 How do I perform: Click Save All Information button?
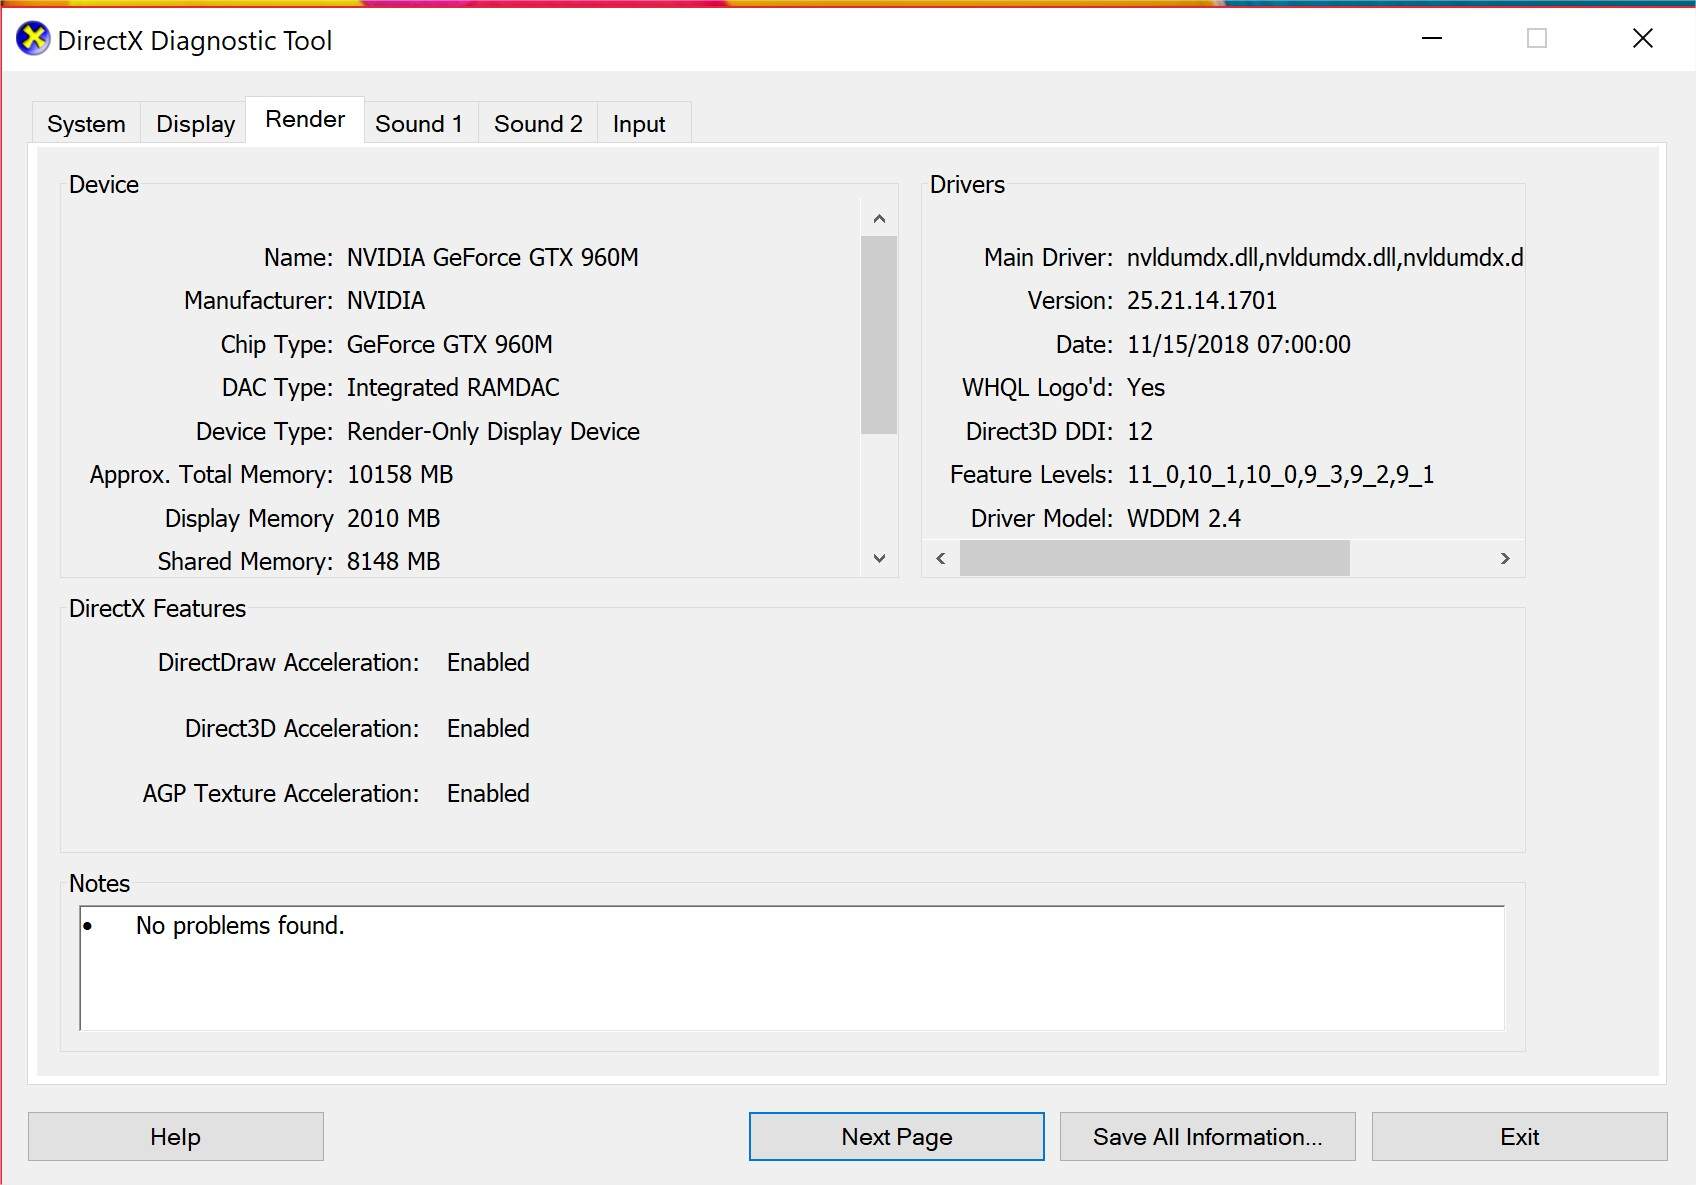1207,1137
